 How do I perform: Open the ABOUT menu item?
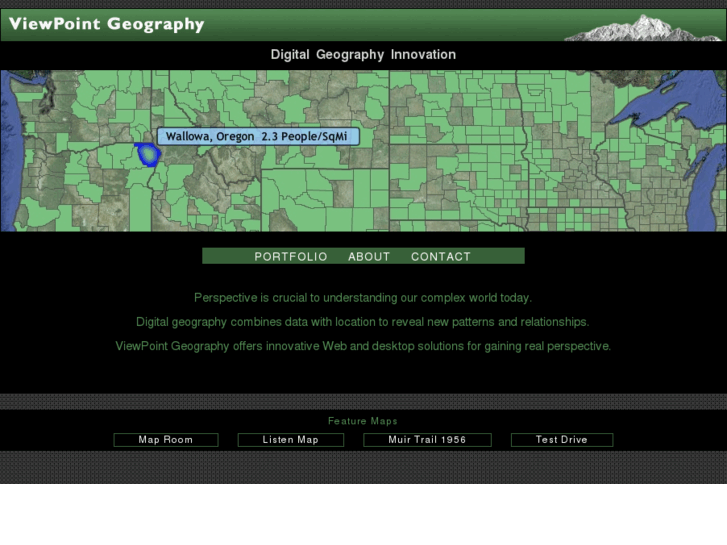(x=369, y=256)
